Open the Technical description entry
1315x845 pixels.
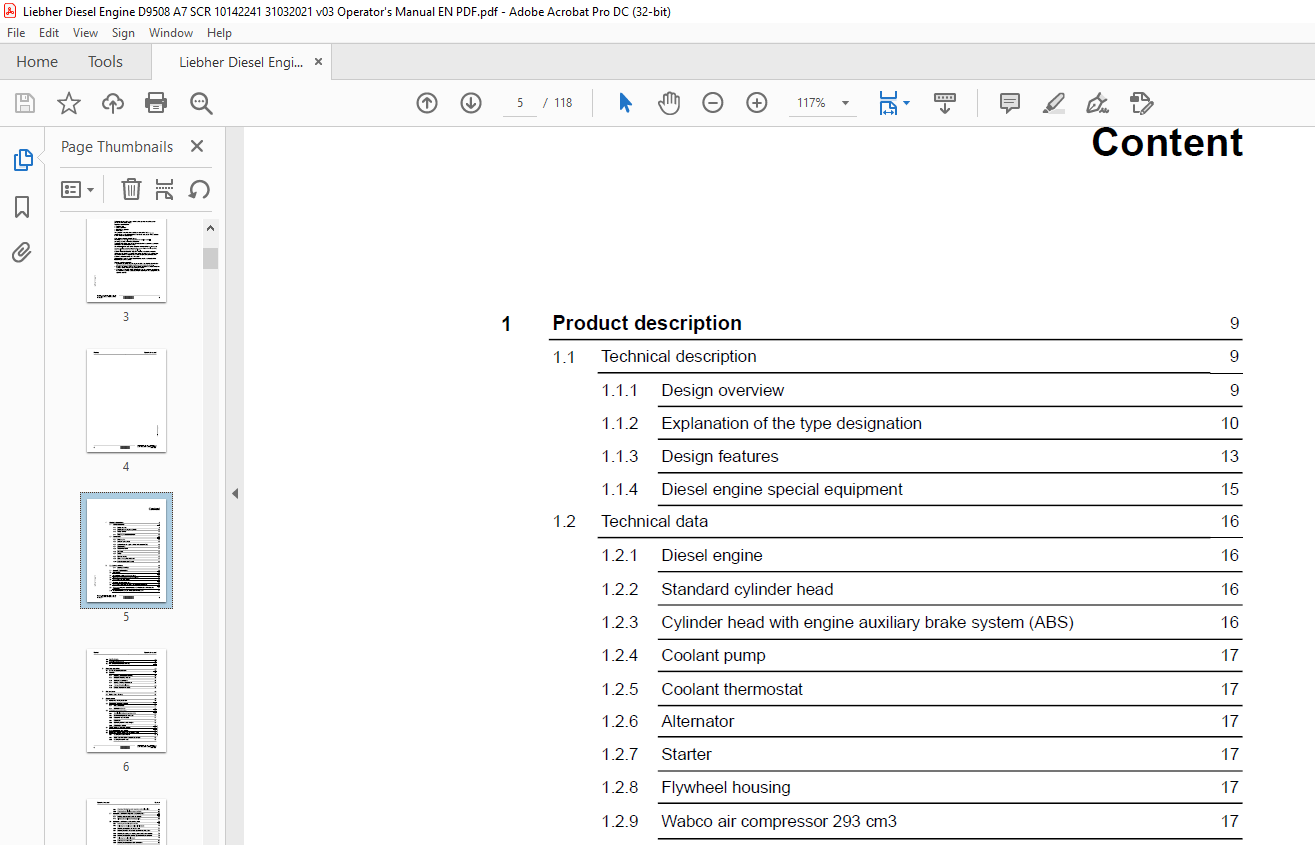pos(679,357)
